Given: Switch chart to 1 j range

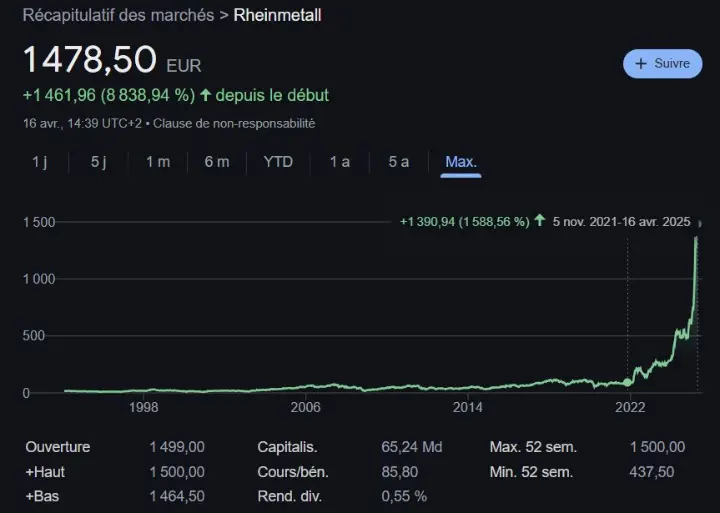Looking at the screenshot, I should point(39,162).
